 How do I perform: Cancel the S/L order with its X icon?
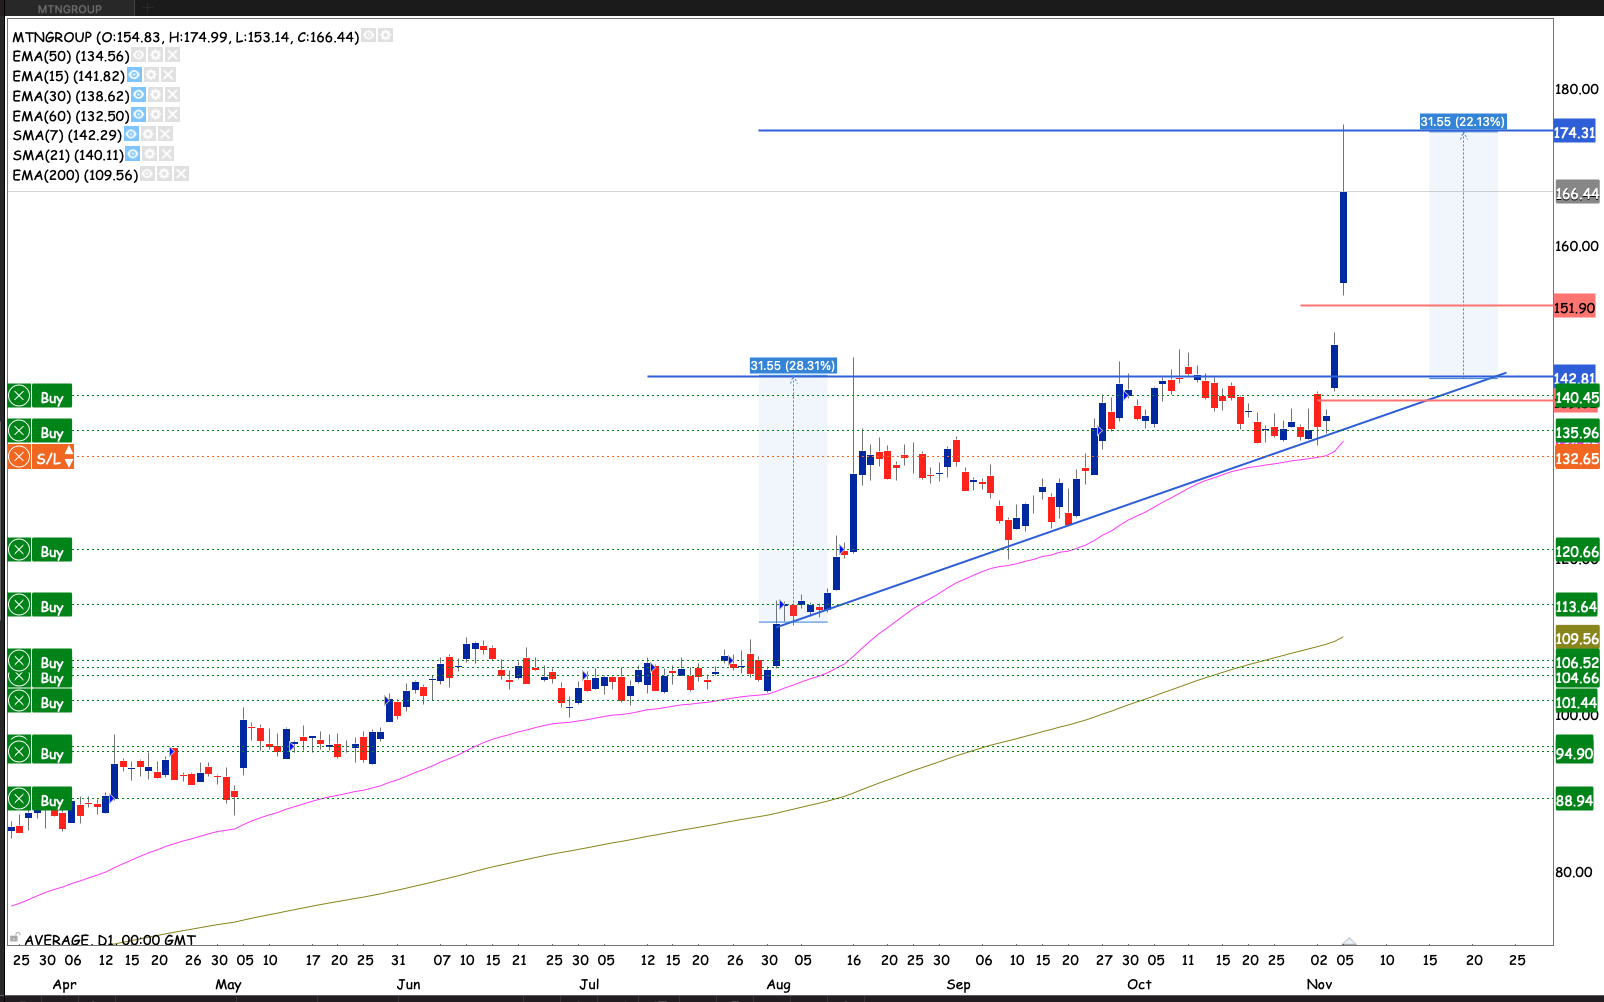tap(19, 458)
